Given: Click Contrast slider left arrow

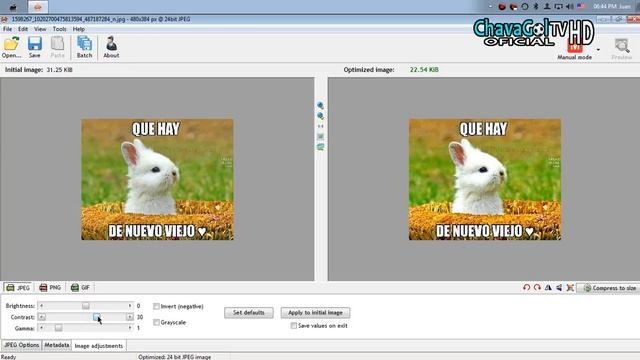Looking at the screenshot, I should [41, 317].
